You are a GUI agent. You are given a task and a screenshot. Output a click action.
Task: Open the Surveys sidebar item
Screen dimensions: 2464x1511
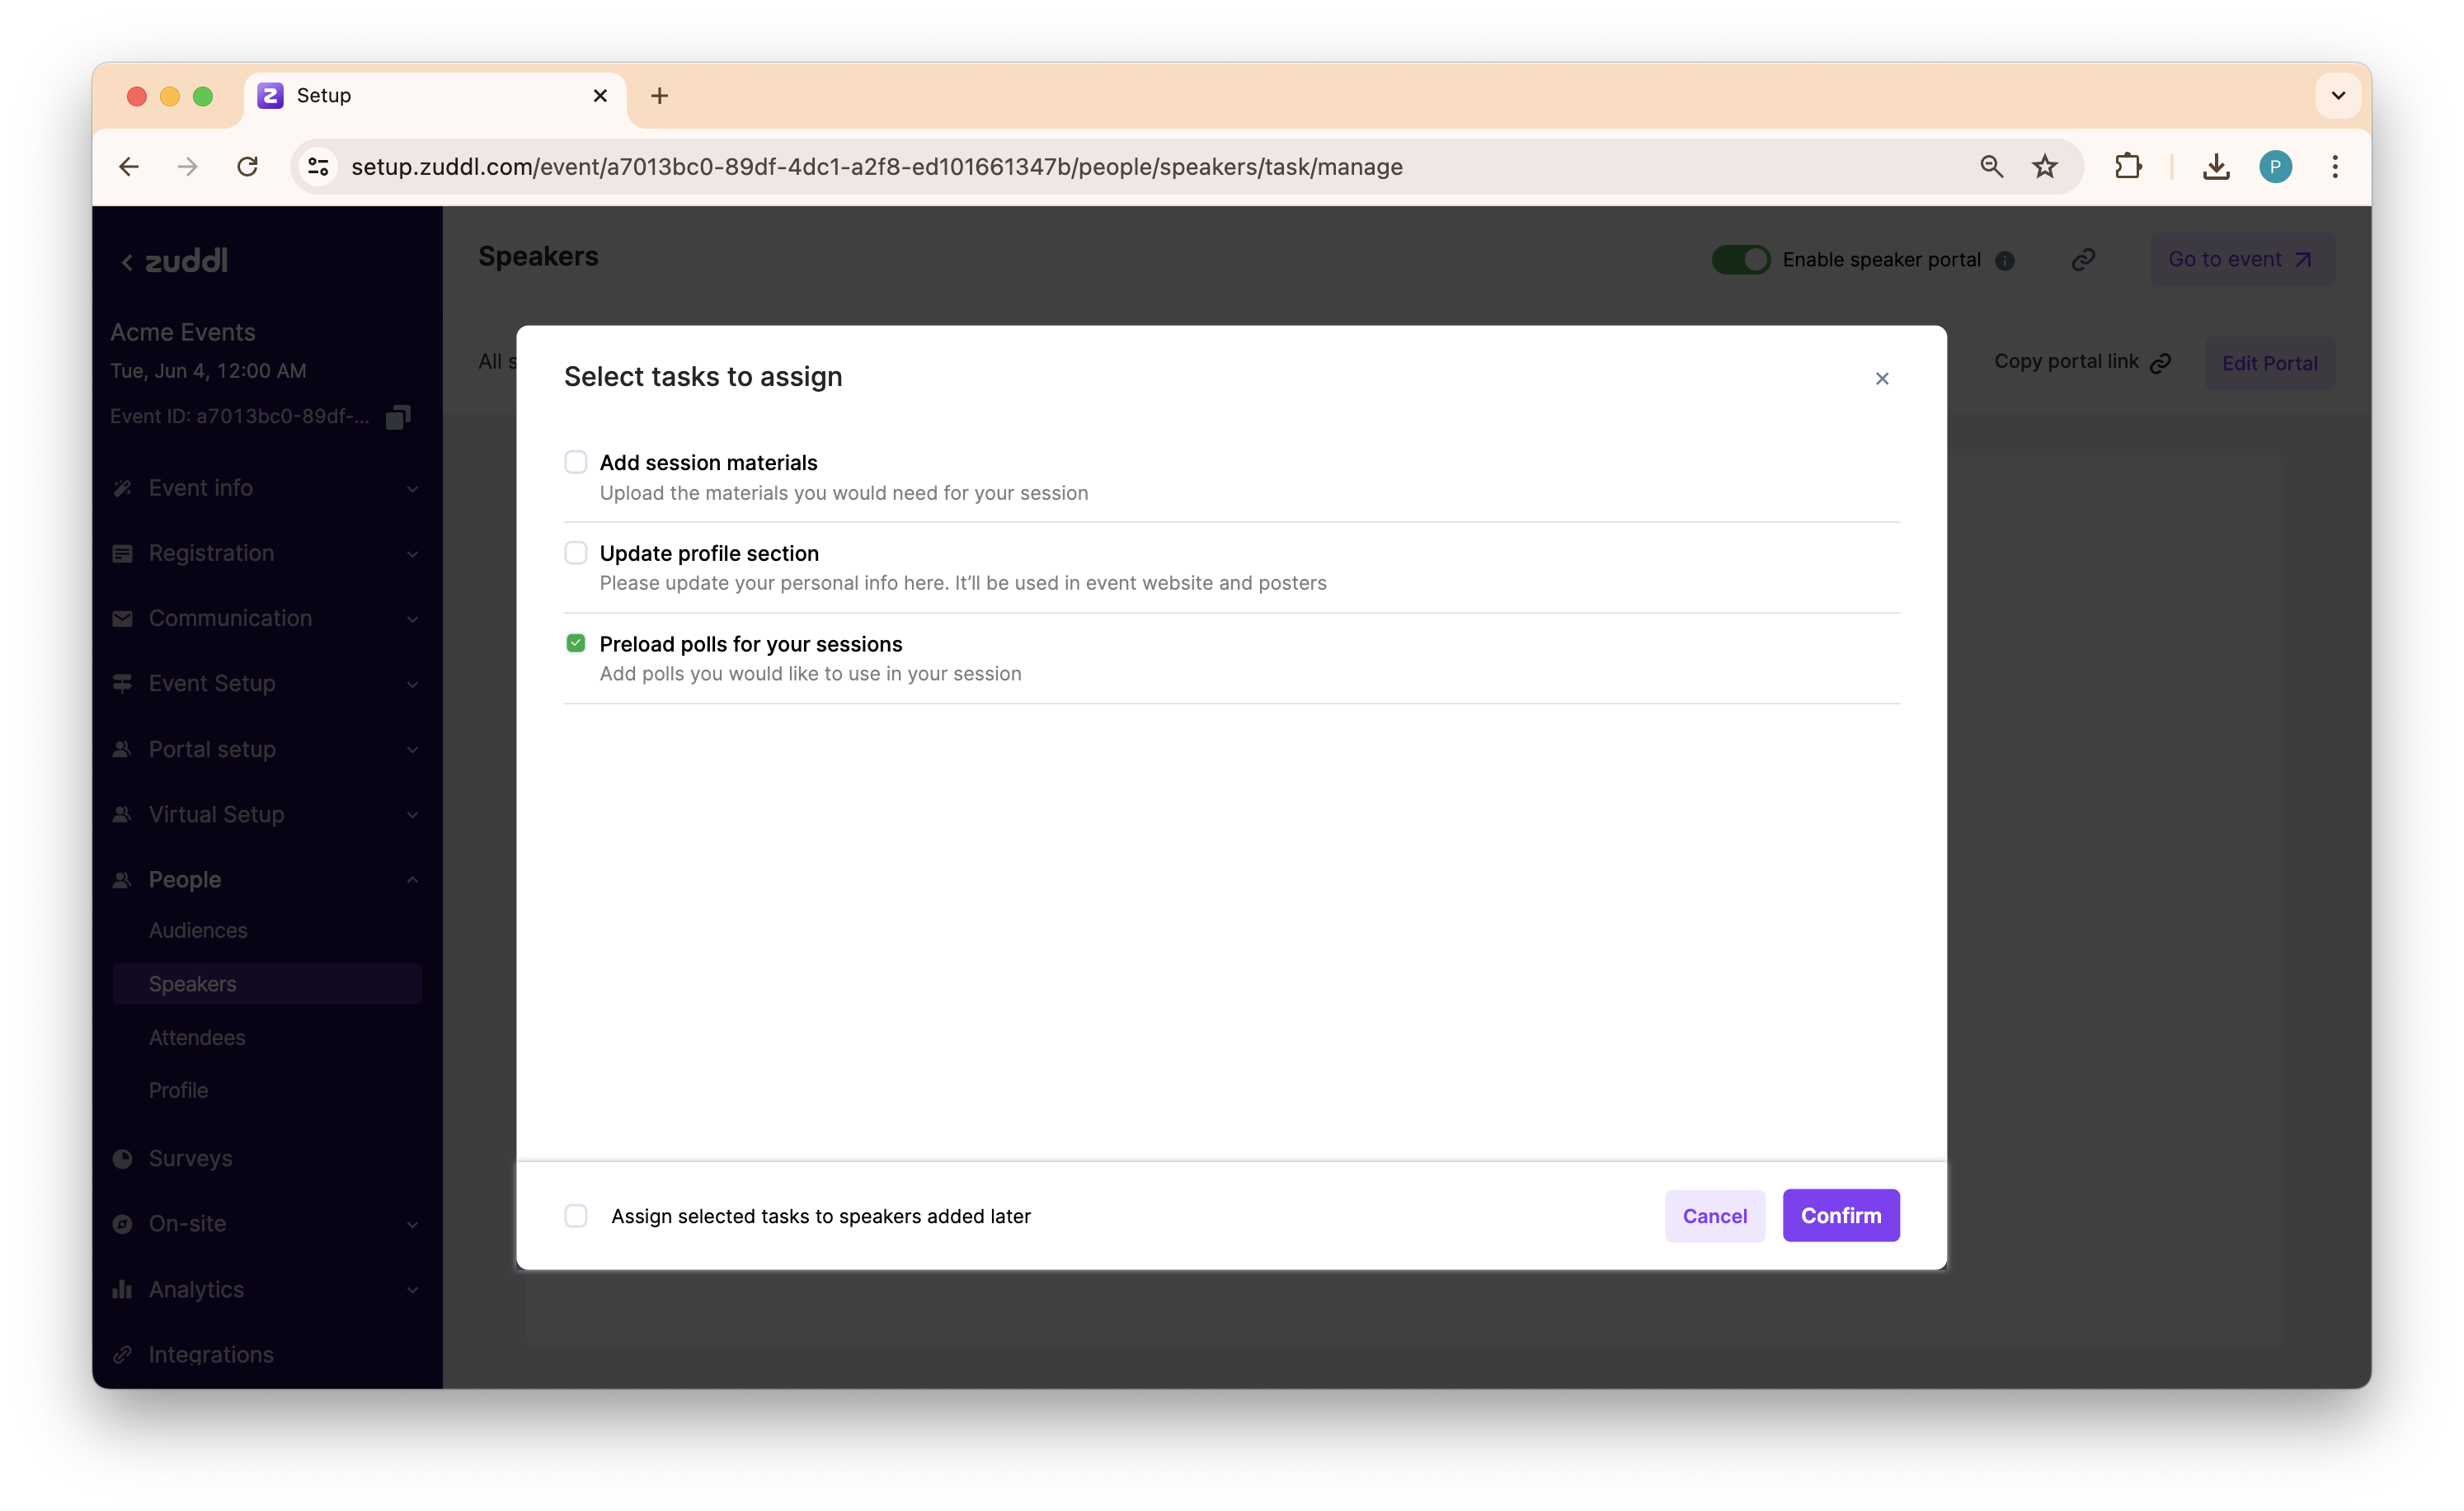[190, 1158]
